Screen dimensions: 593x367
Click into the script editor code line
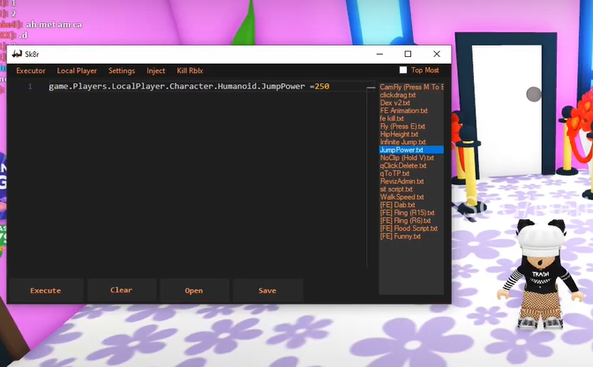coord(189,86)
